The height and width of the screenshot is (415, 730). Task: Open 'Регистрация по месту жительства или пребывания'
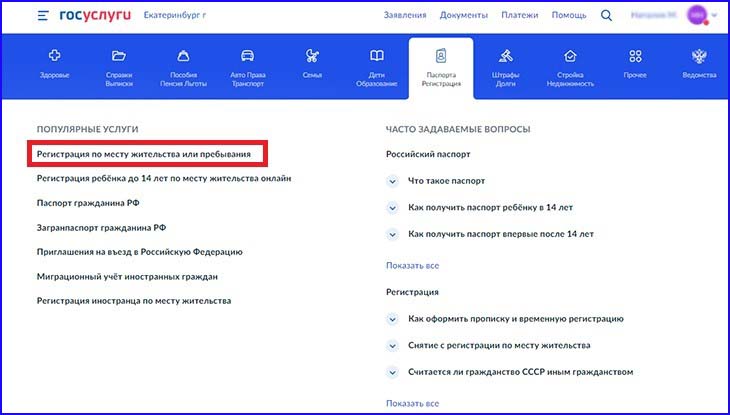tap(144, 154)
